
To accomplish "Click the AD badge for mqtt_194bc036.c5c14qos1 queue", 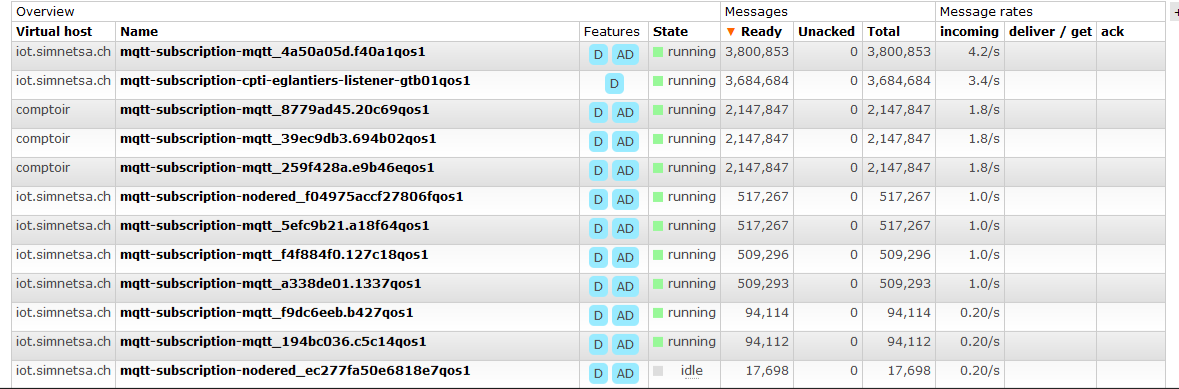I will tap(625, 345).
